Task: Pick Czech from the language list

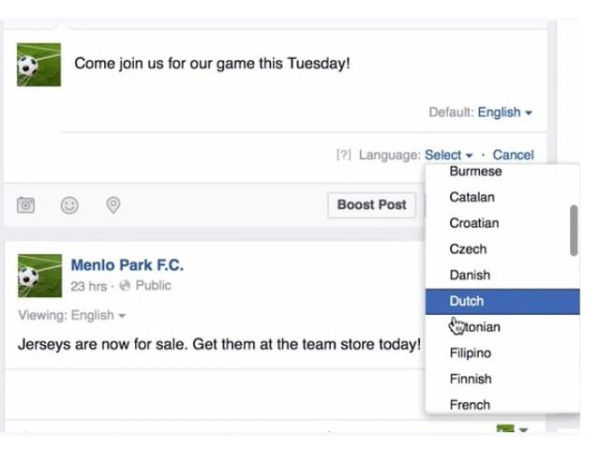Action: click(x=468, y=249)
